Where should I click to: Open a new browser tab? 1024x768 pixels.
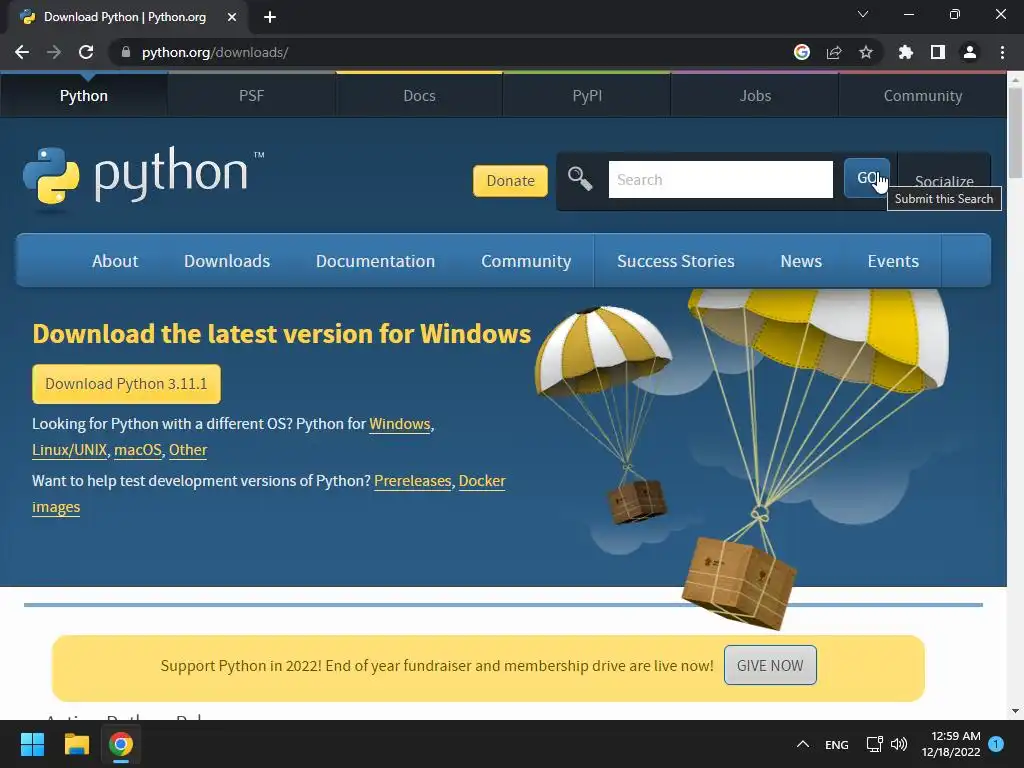[x=270, y=17]
